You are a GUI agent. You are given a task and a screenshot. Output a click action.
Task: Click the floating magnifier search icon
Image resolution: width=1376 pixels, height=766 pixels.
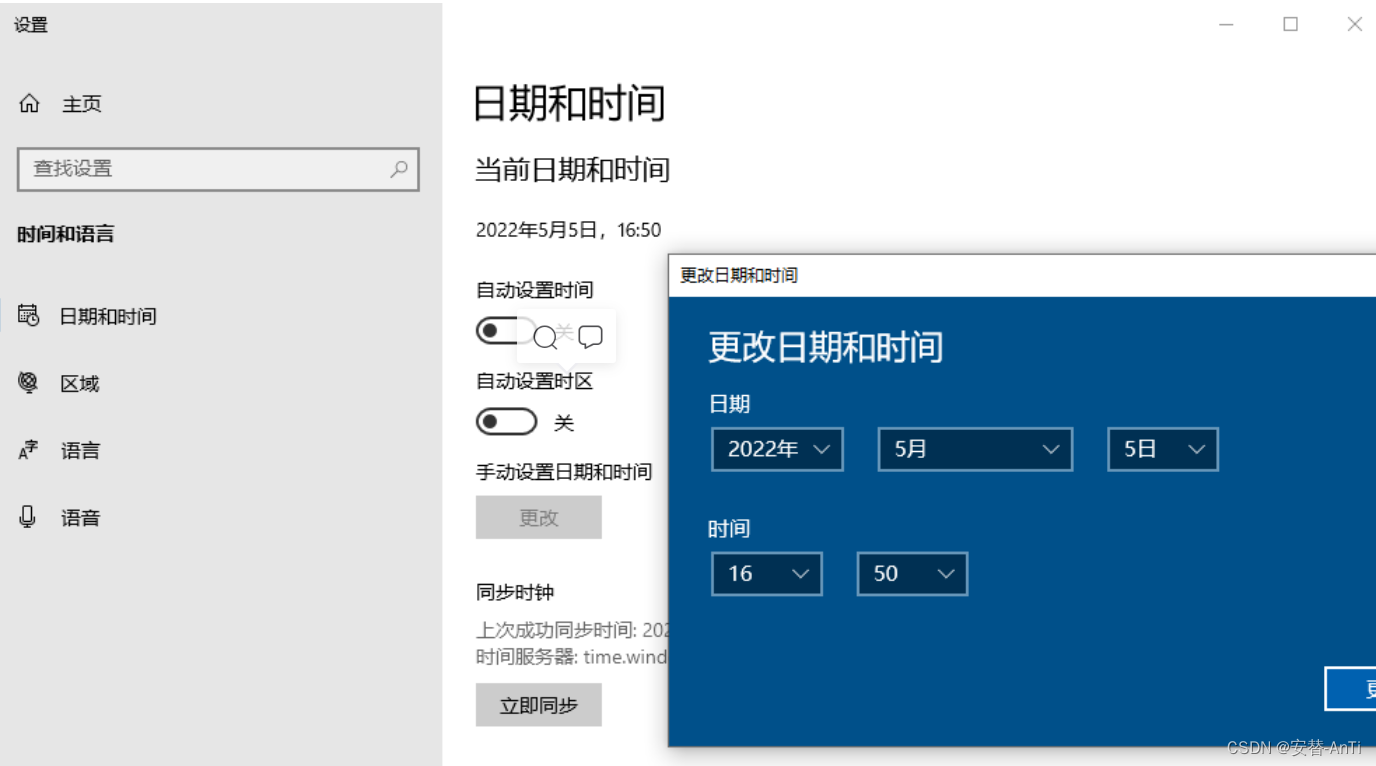(x=545, y=337)
